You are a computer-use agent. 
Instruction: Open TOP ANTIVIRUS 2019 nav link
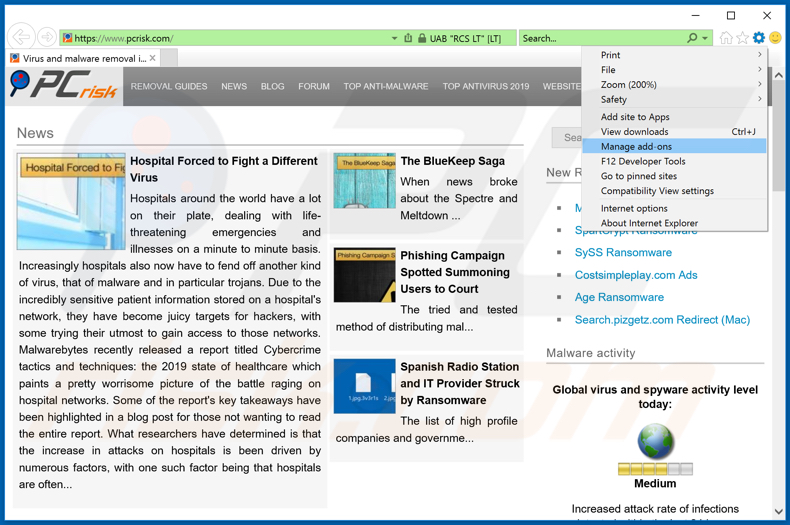[486, 86]
